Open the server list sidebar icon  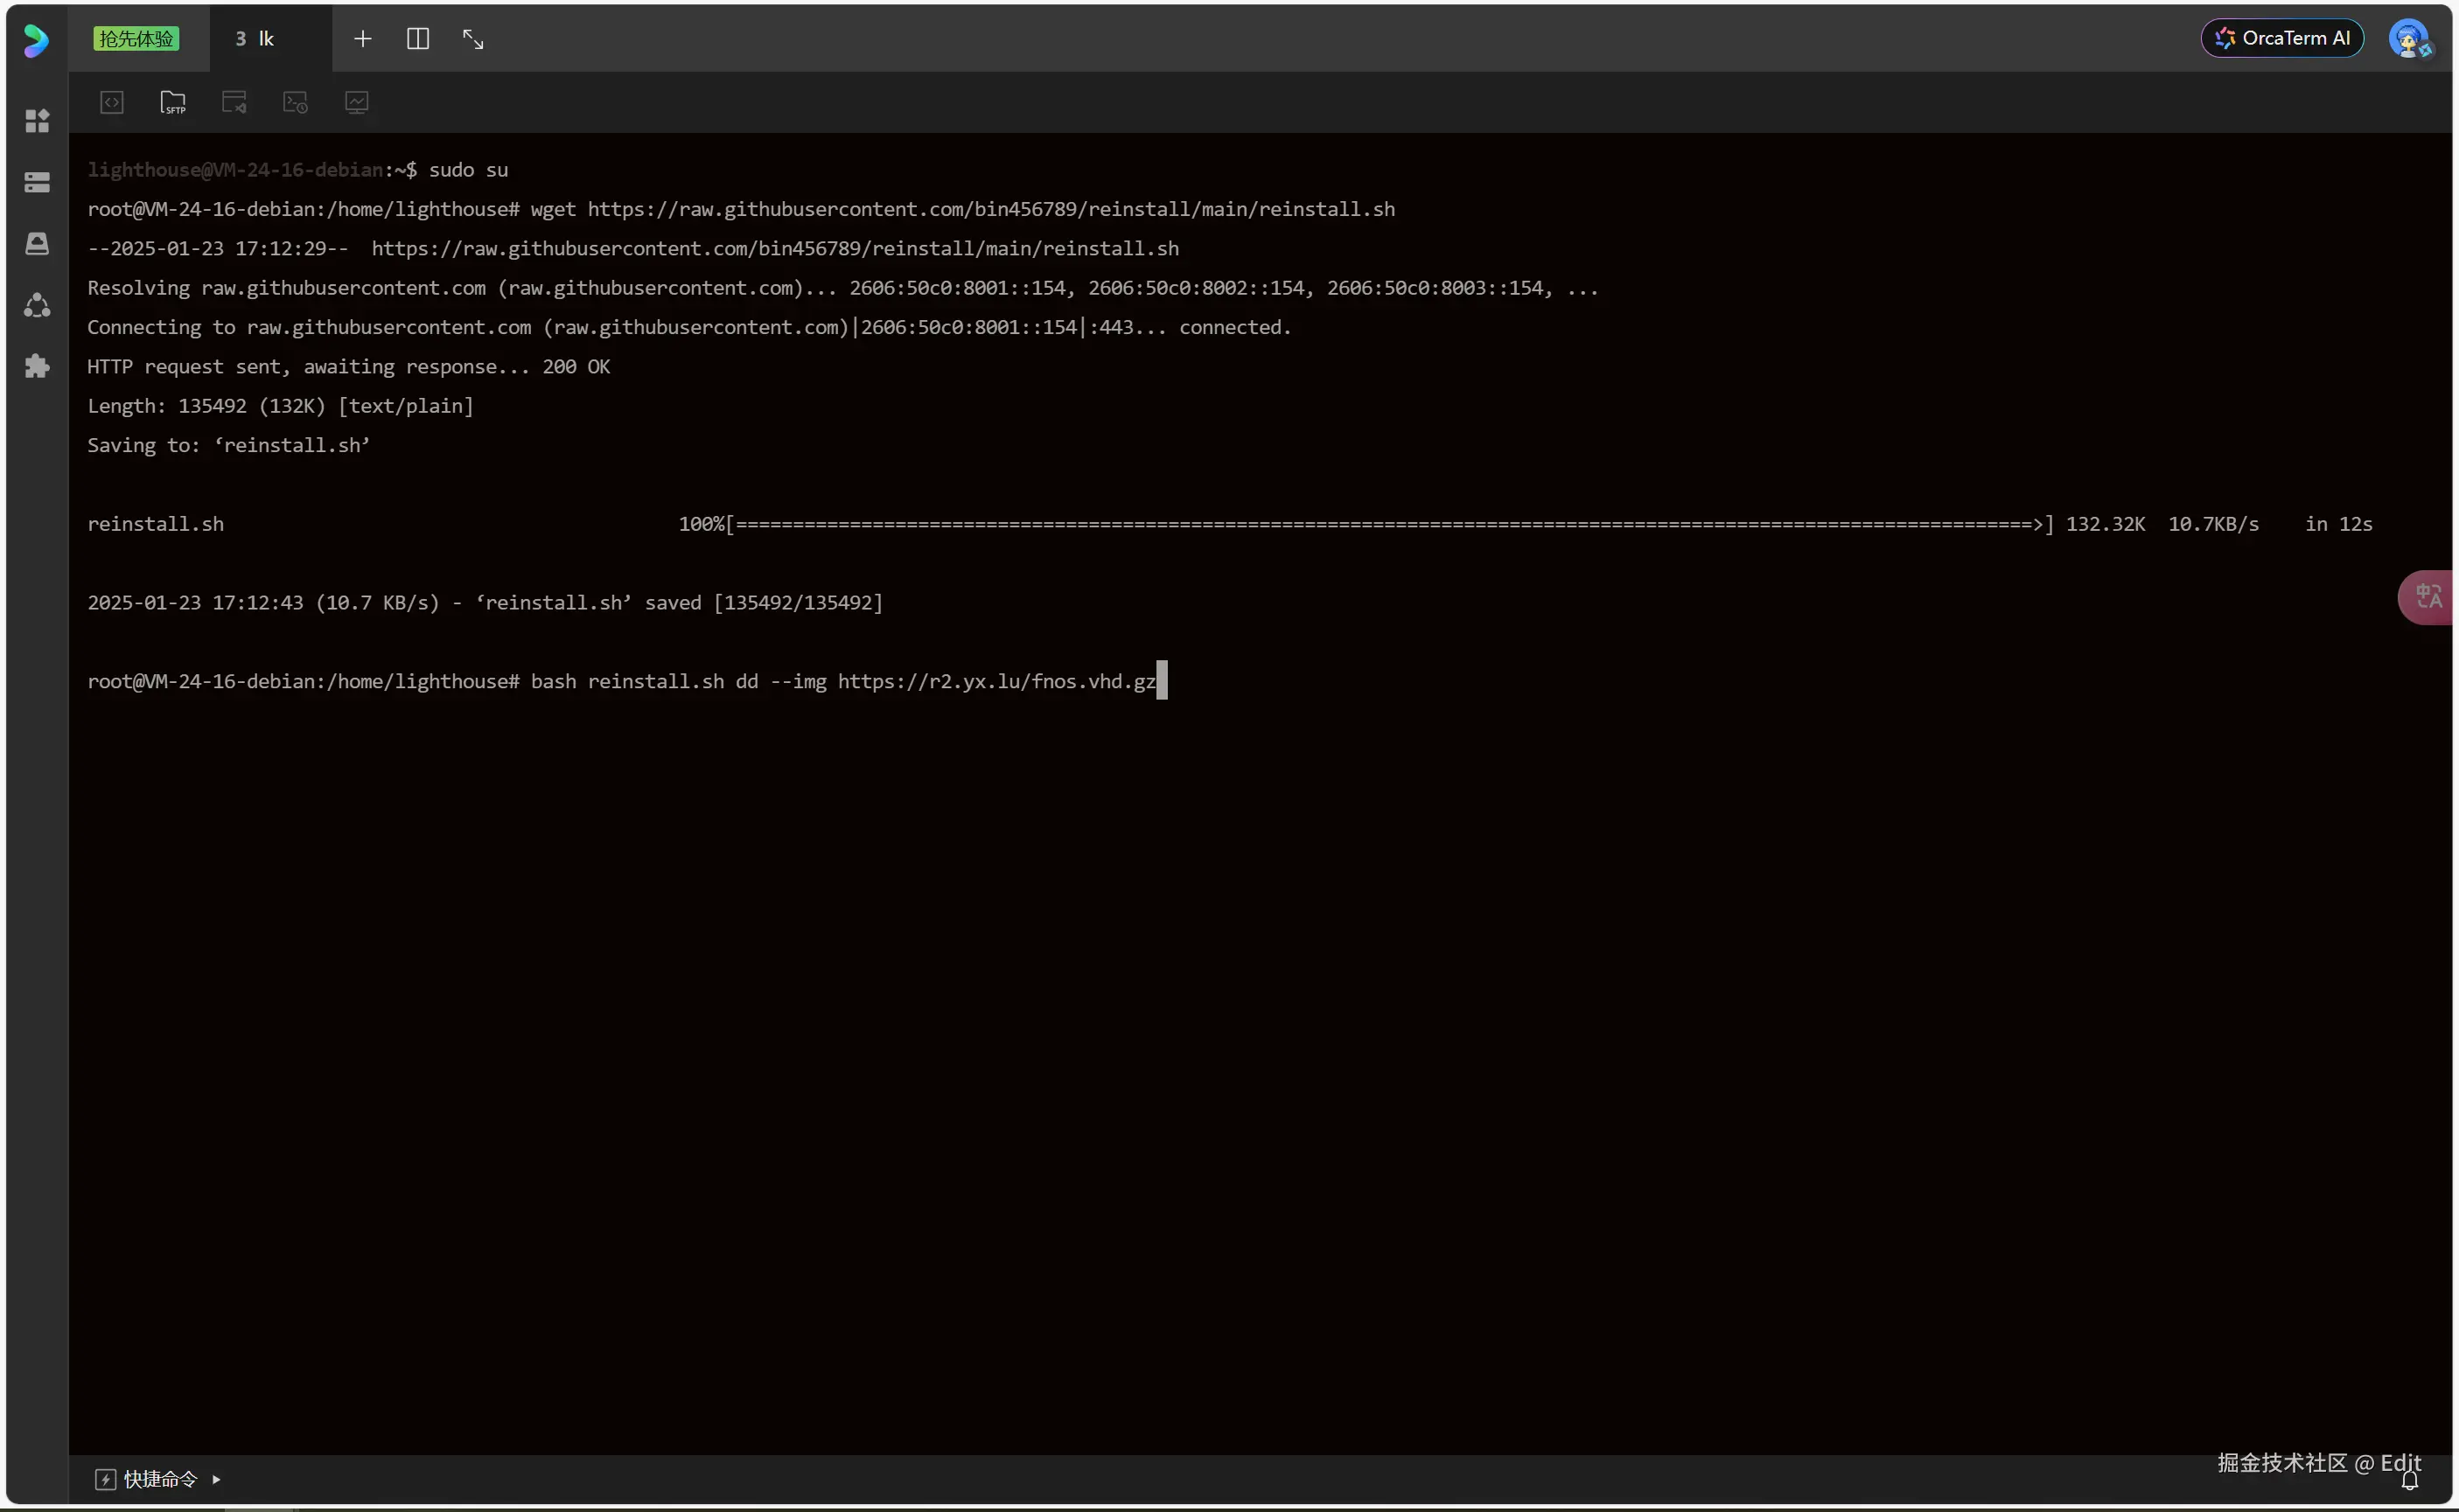coord(37,182)
